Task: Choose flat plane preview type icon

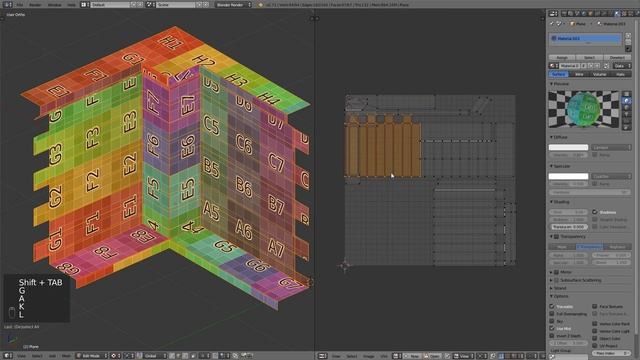Action: tap(627, 94)
